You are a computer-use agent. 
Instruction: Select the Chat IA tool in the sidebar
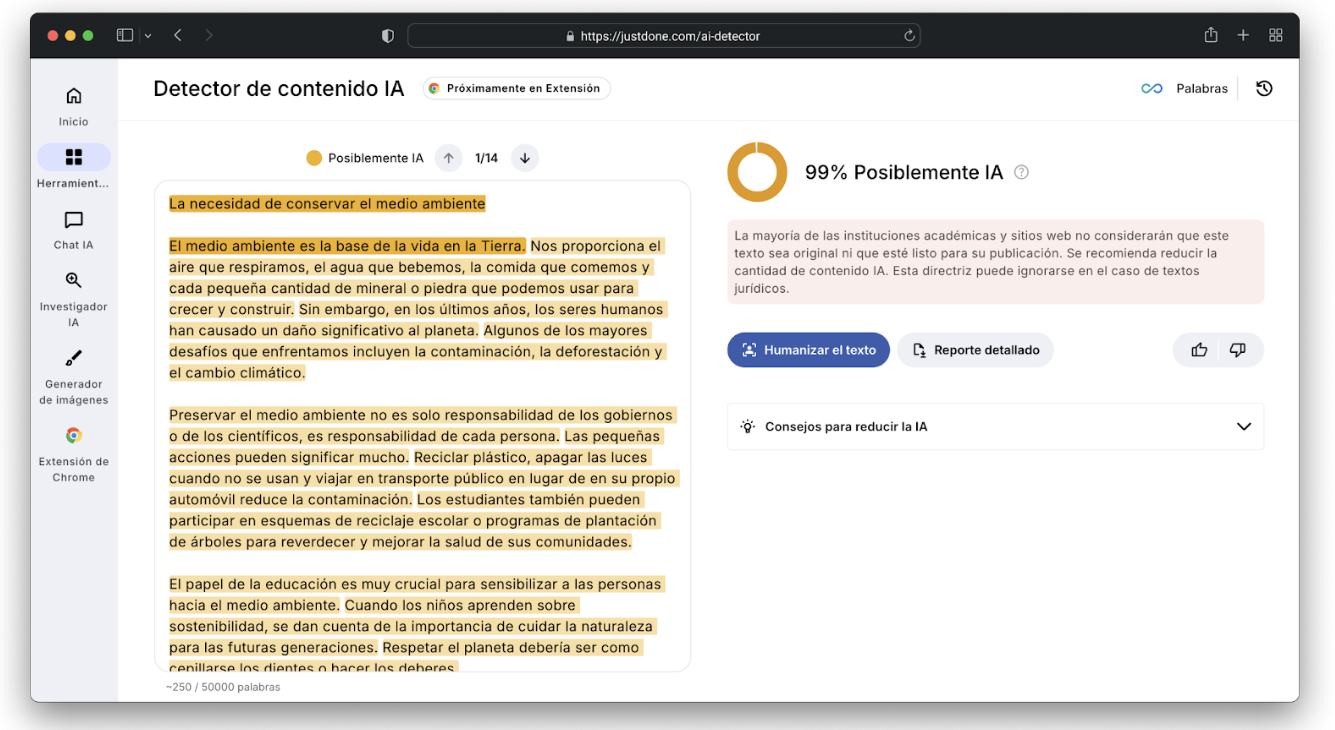(x=73, y=230)
